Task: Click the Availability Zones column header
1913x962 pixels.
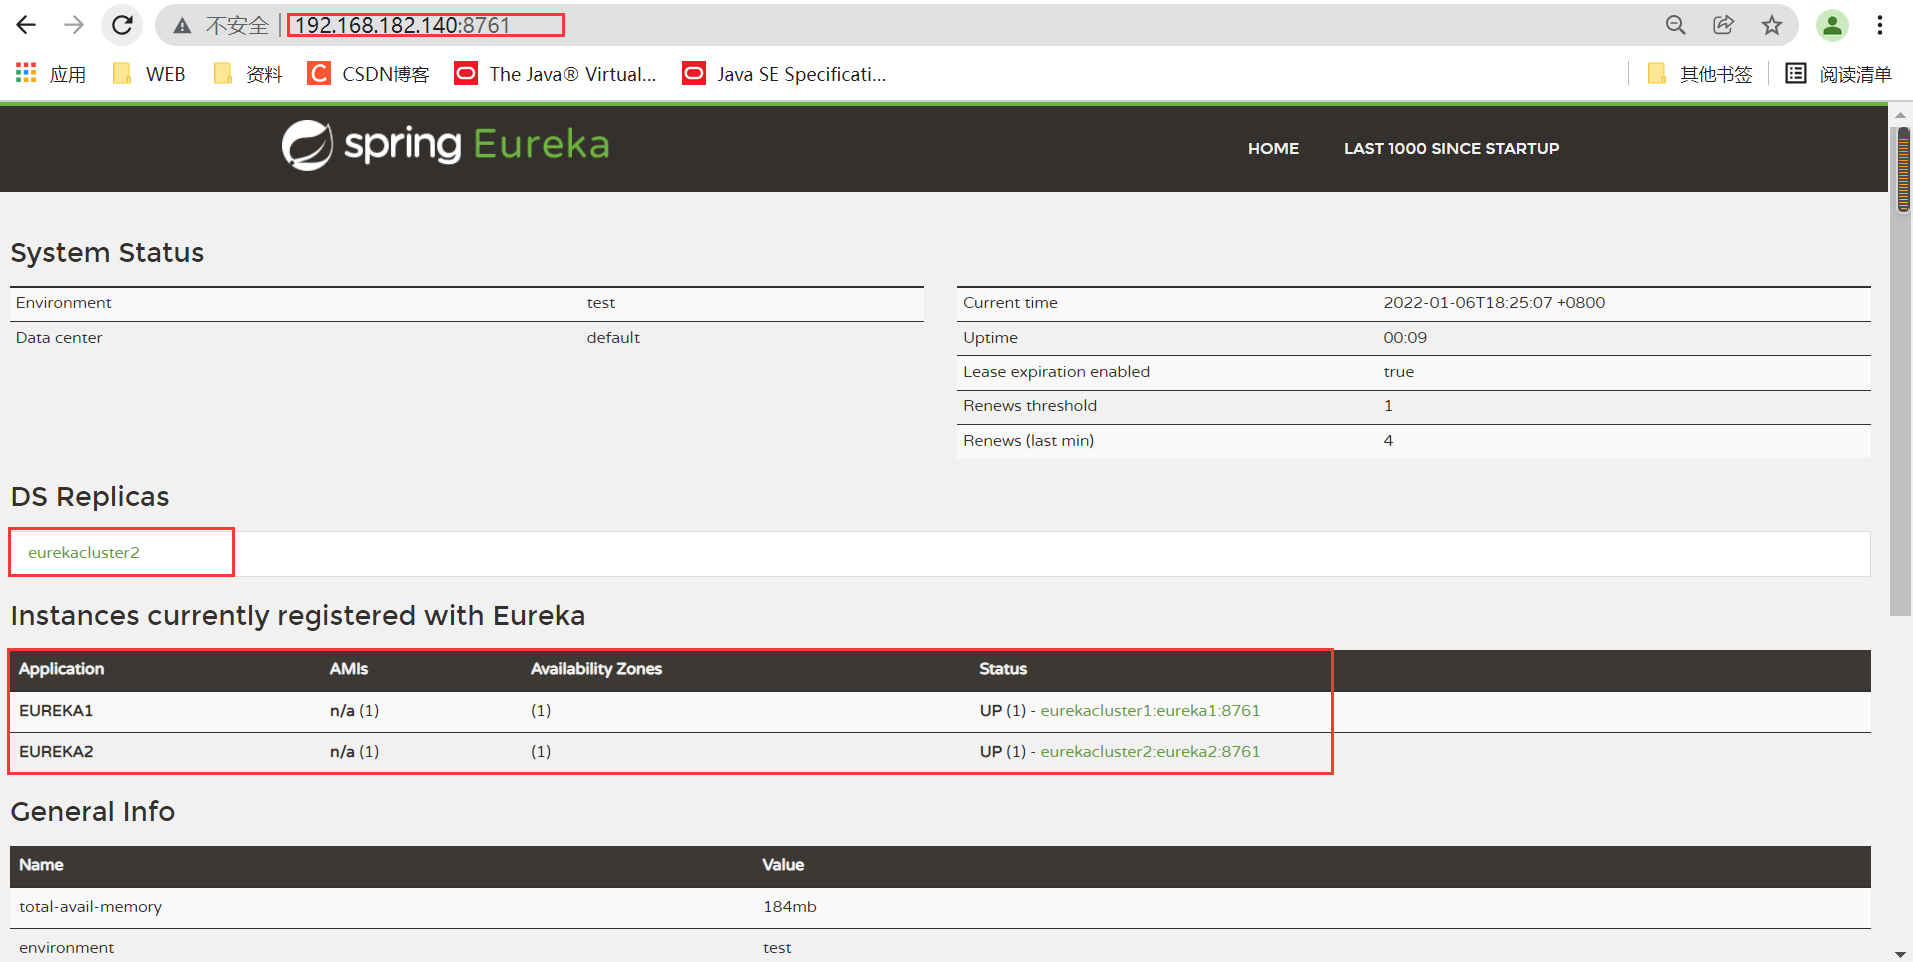Action: point(596,669)
